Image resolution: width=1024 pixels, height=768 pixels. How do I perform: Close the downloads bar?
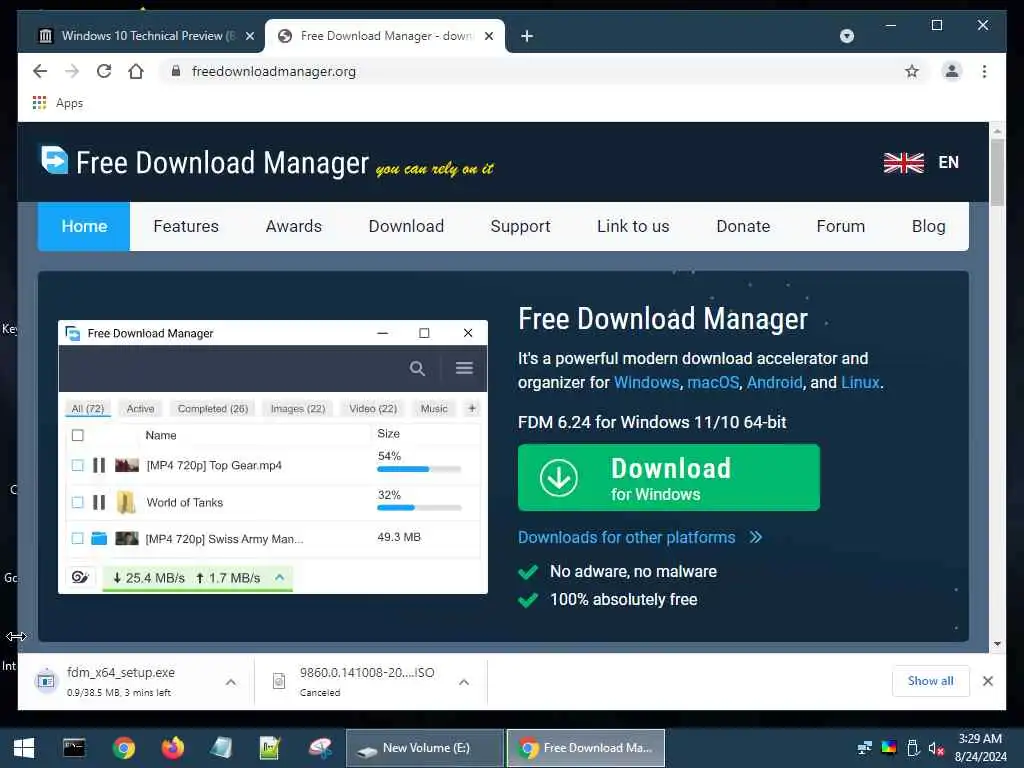tap(987, 681)
